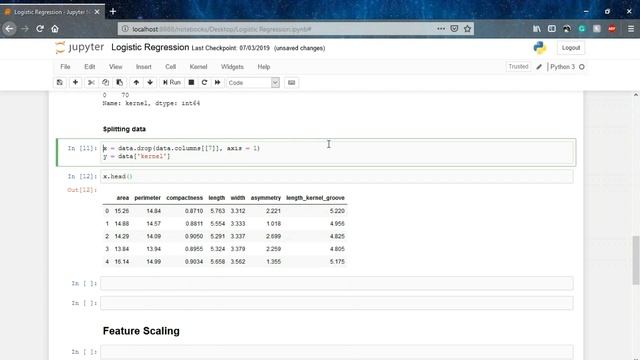Click the compactness column header
This screenshot has width=640, height=360.
pyautogui.click(x=184, y=198)
